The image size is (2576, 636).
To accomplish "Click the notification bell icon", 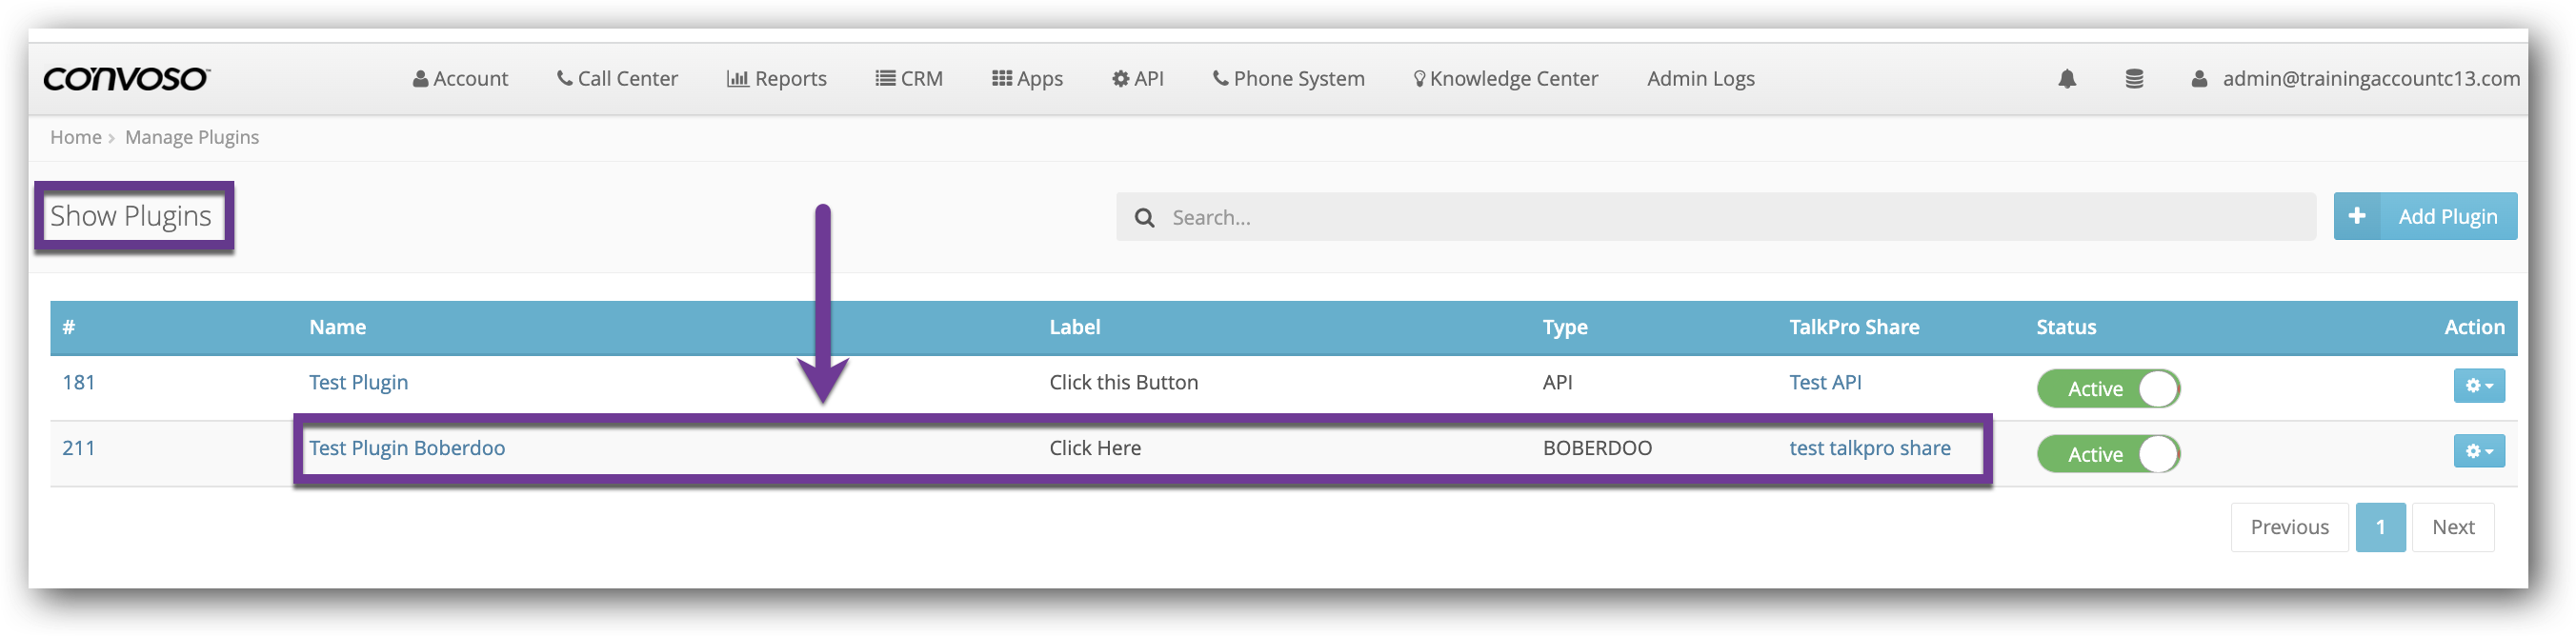I will [x=2067, y=79].
